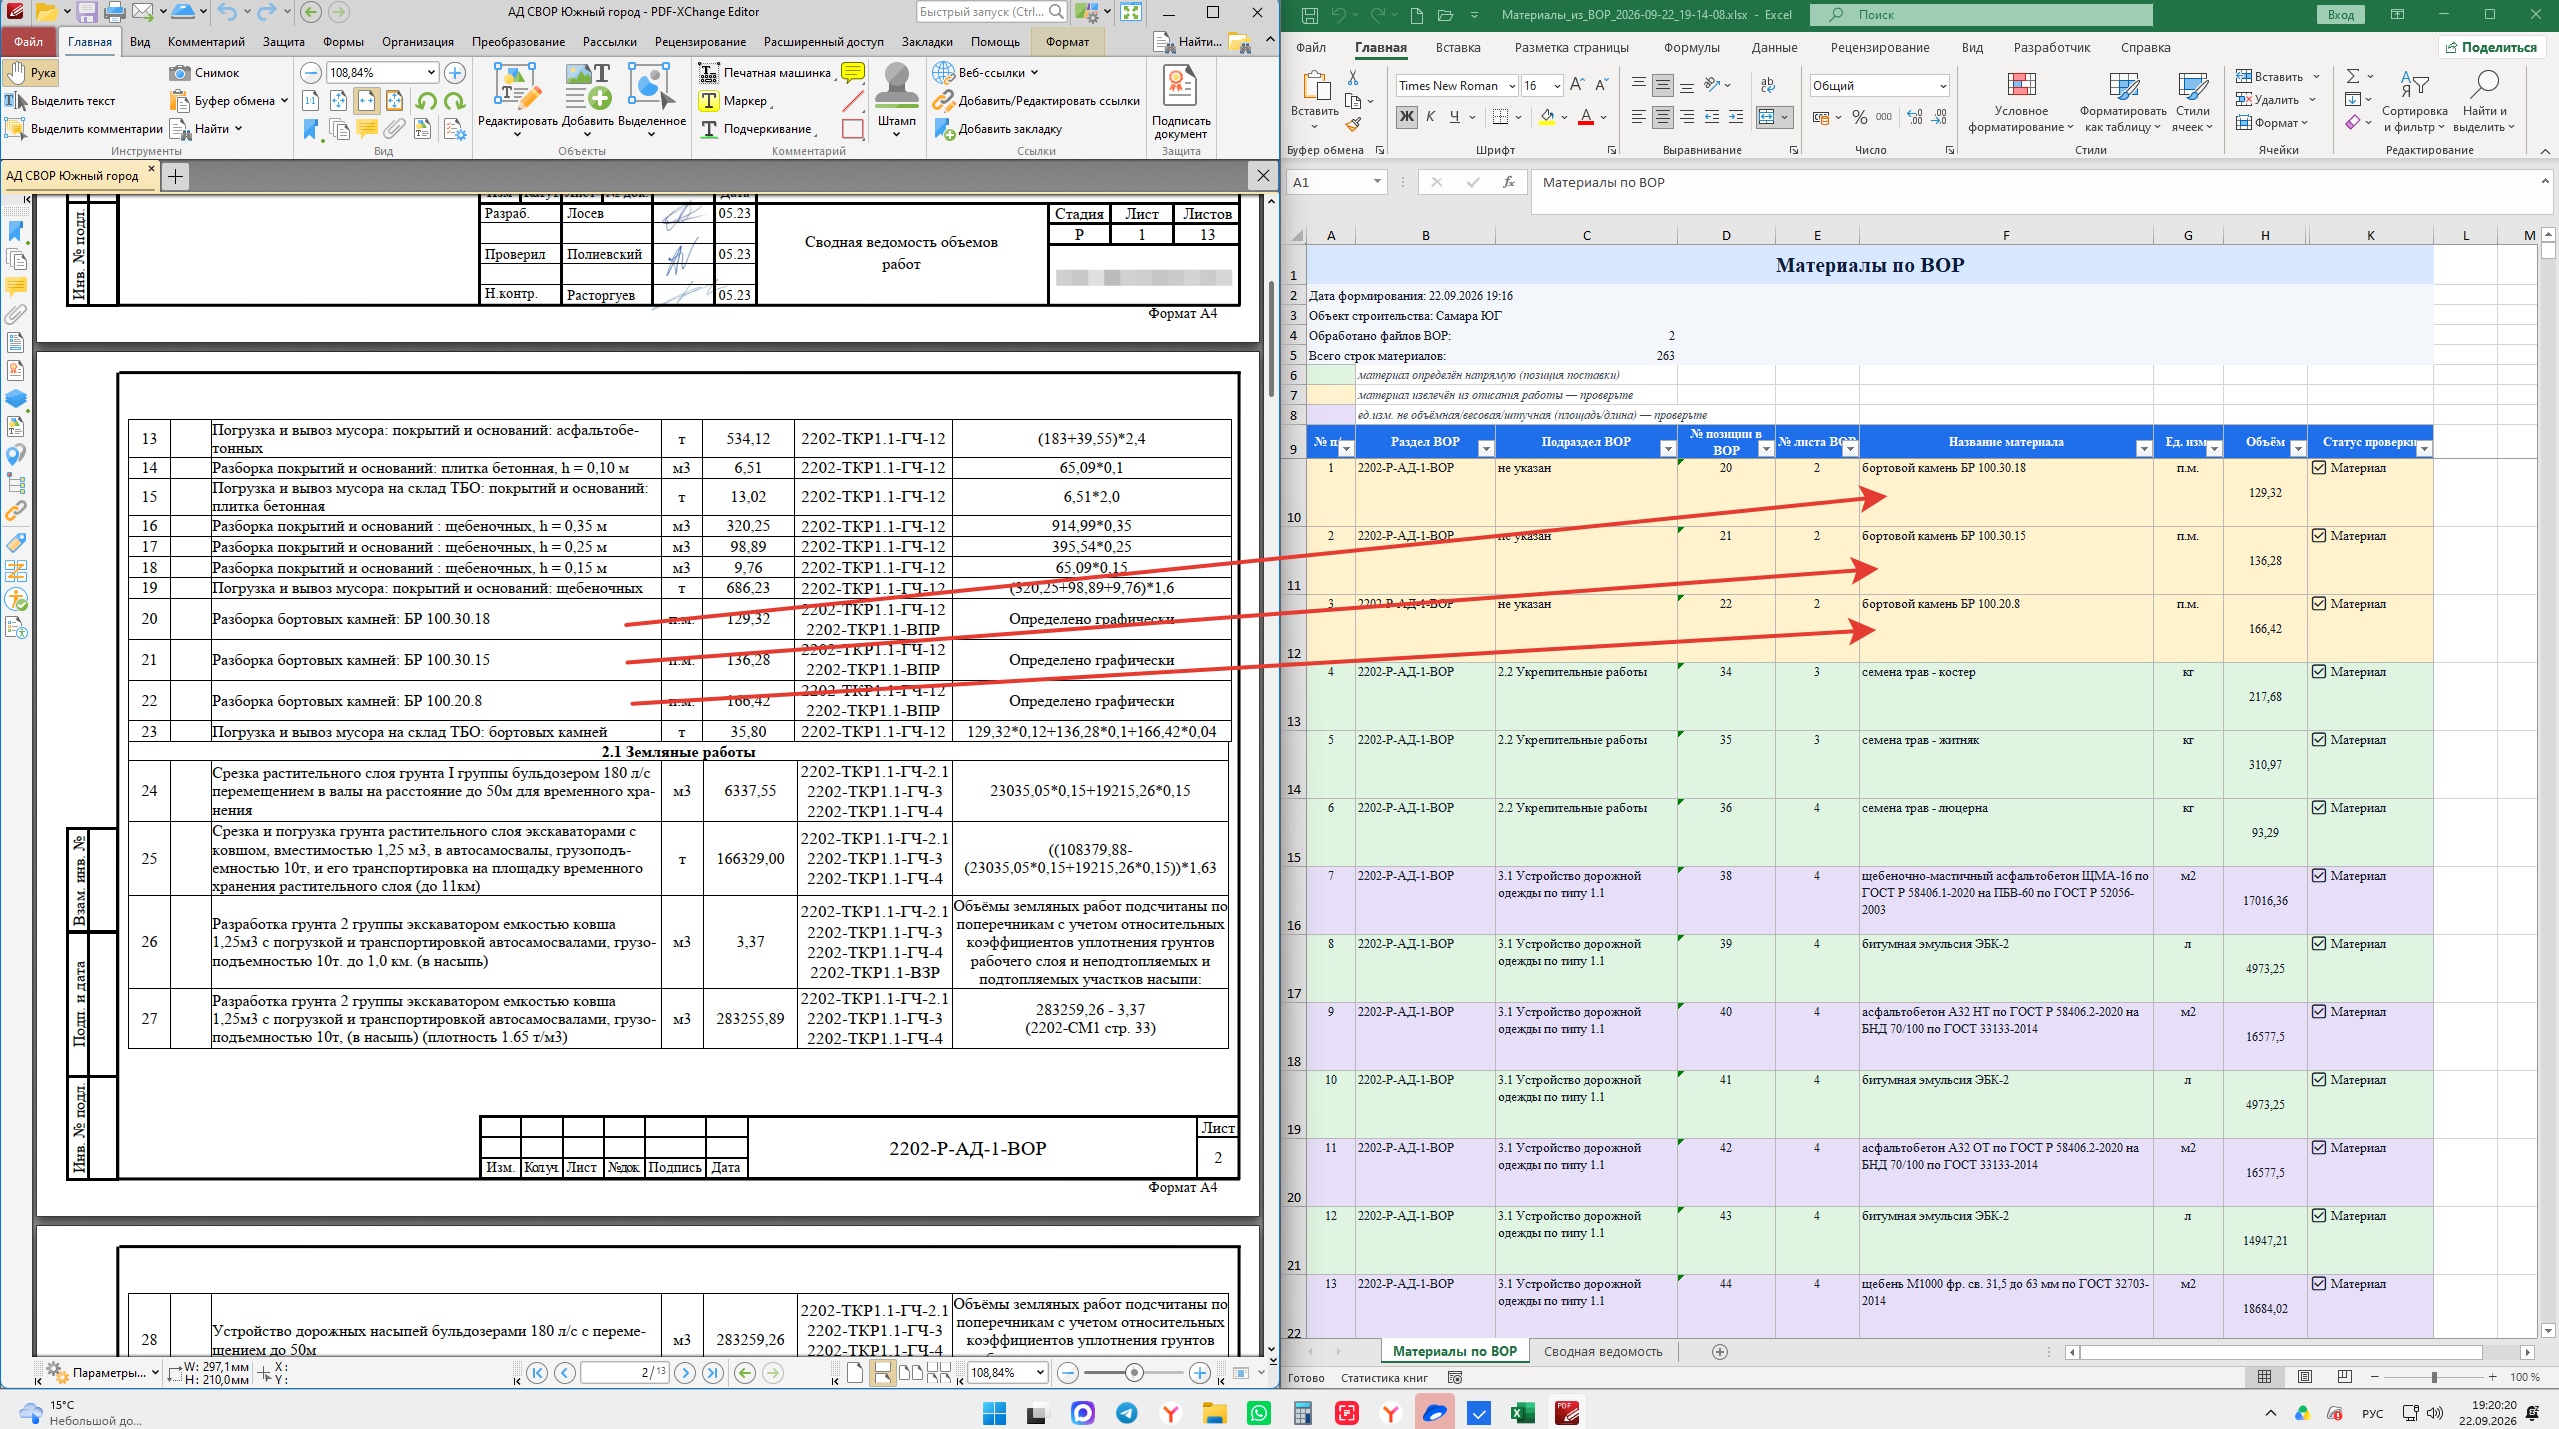Select the Маркер highlighter tool
Image resolution: width=2559 pixels, height=1429 pixels.
pos(735,101)
